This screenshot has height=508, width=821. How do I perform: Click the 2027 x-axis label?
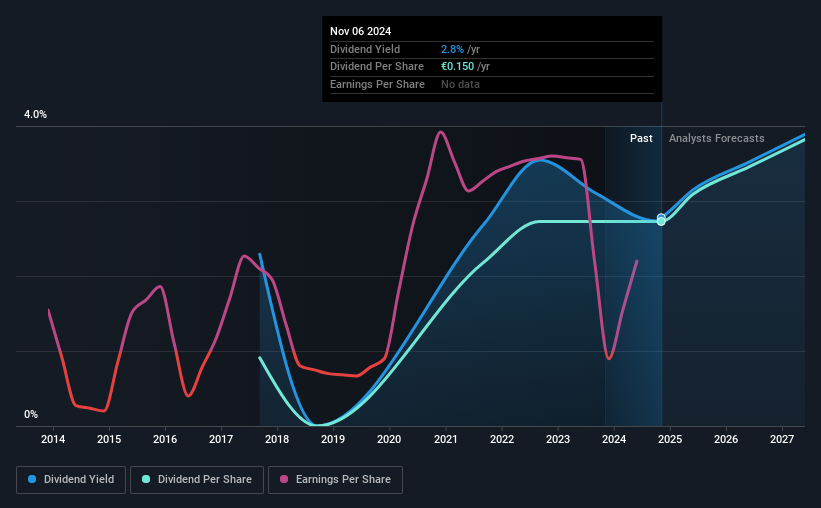pos(782,439)
